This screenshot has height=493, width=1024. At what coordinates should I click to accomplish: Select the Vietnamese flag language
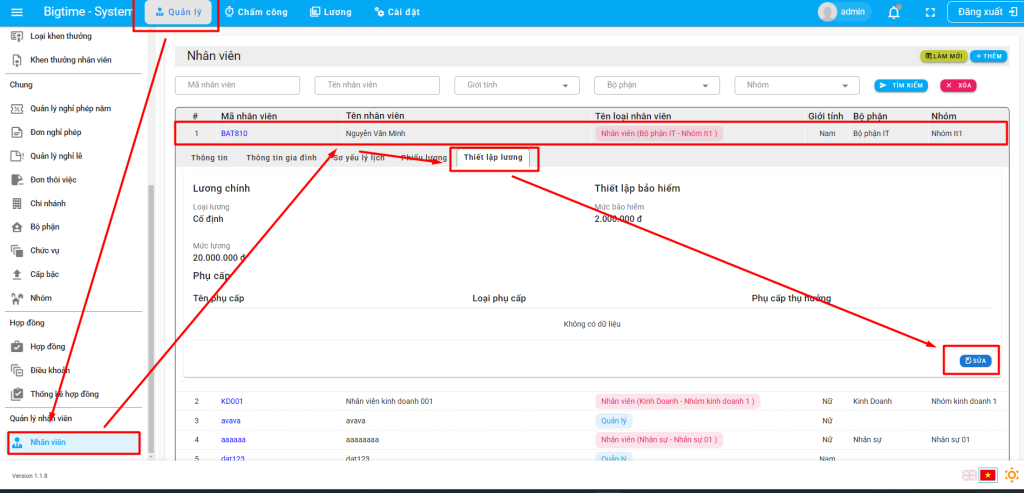(x=988, y=475)
